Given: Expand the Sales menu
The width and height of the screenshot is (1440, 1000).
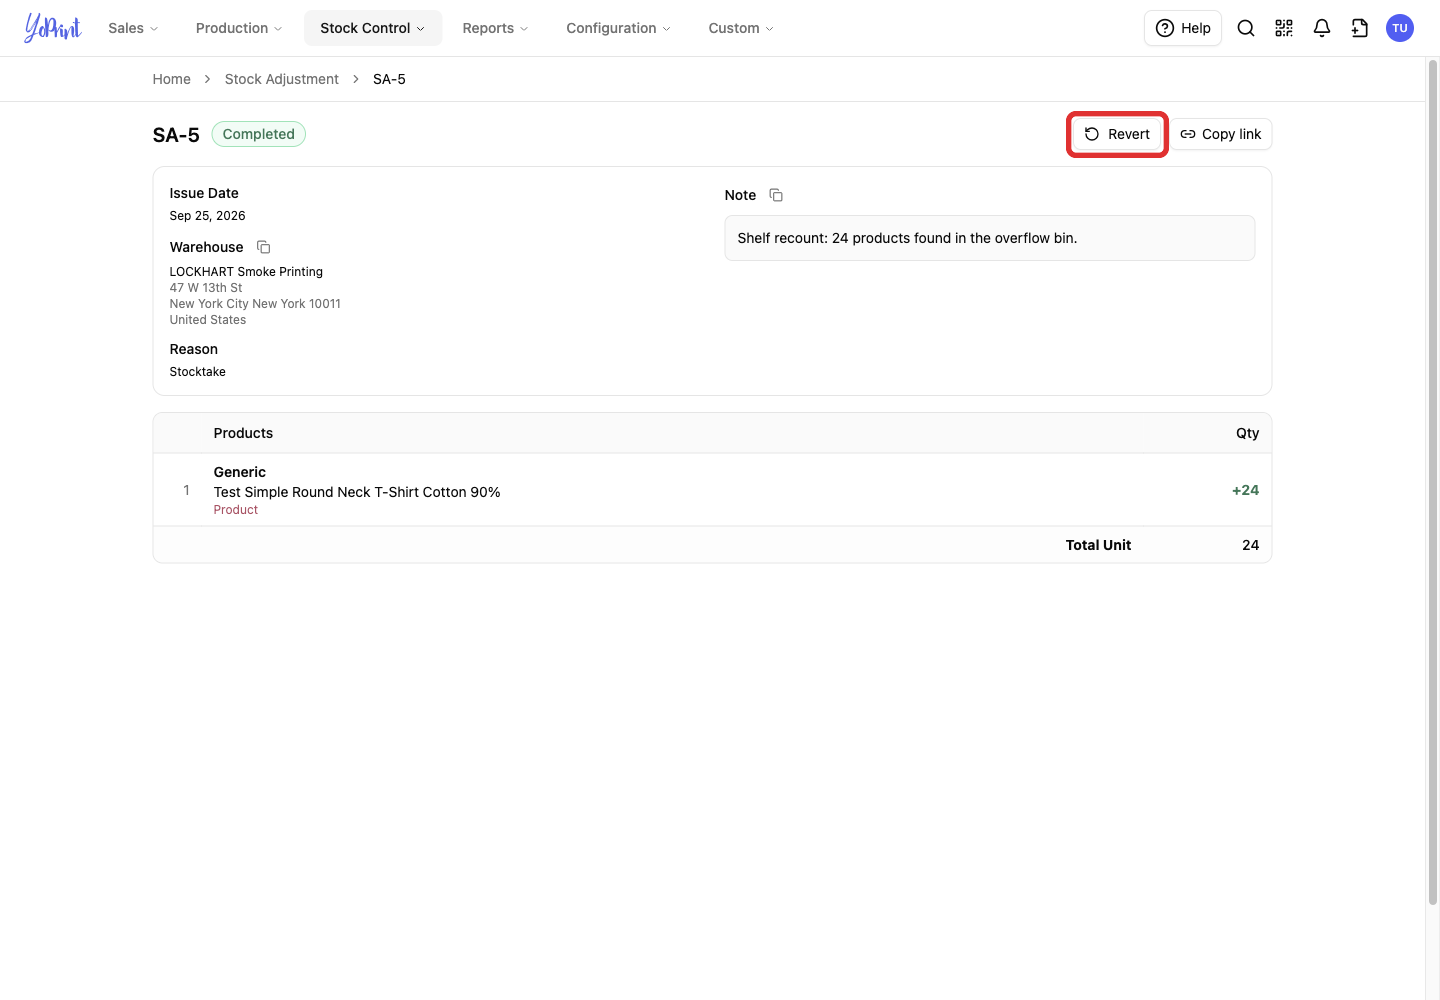Looking at the screenshot, I should (x=133, y=28).
